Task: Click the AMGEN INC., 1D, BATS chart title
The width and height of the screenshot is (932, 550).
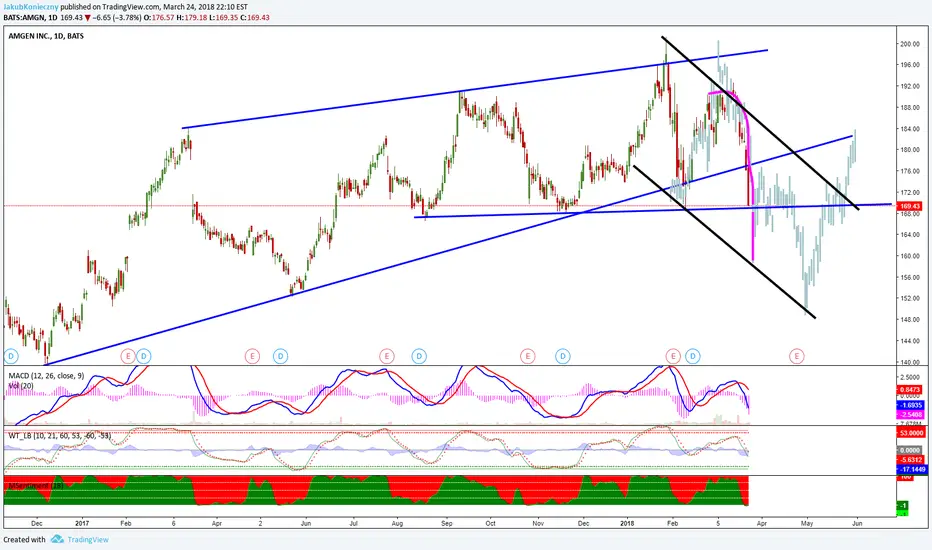Action: 46,36
